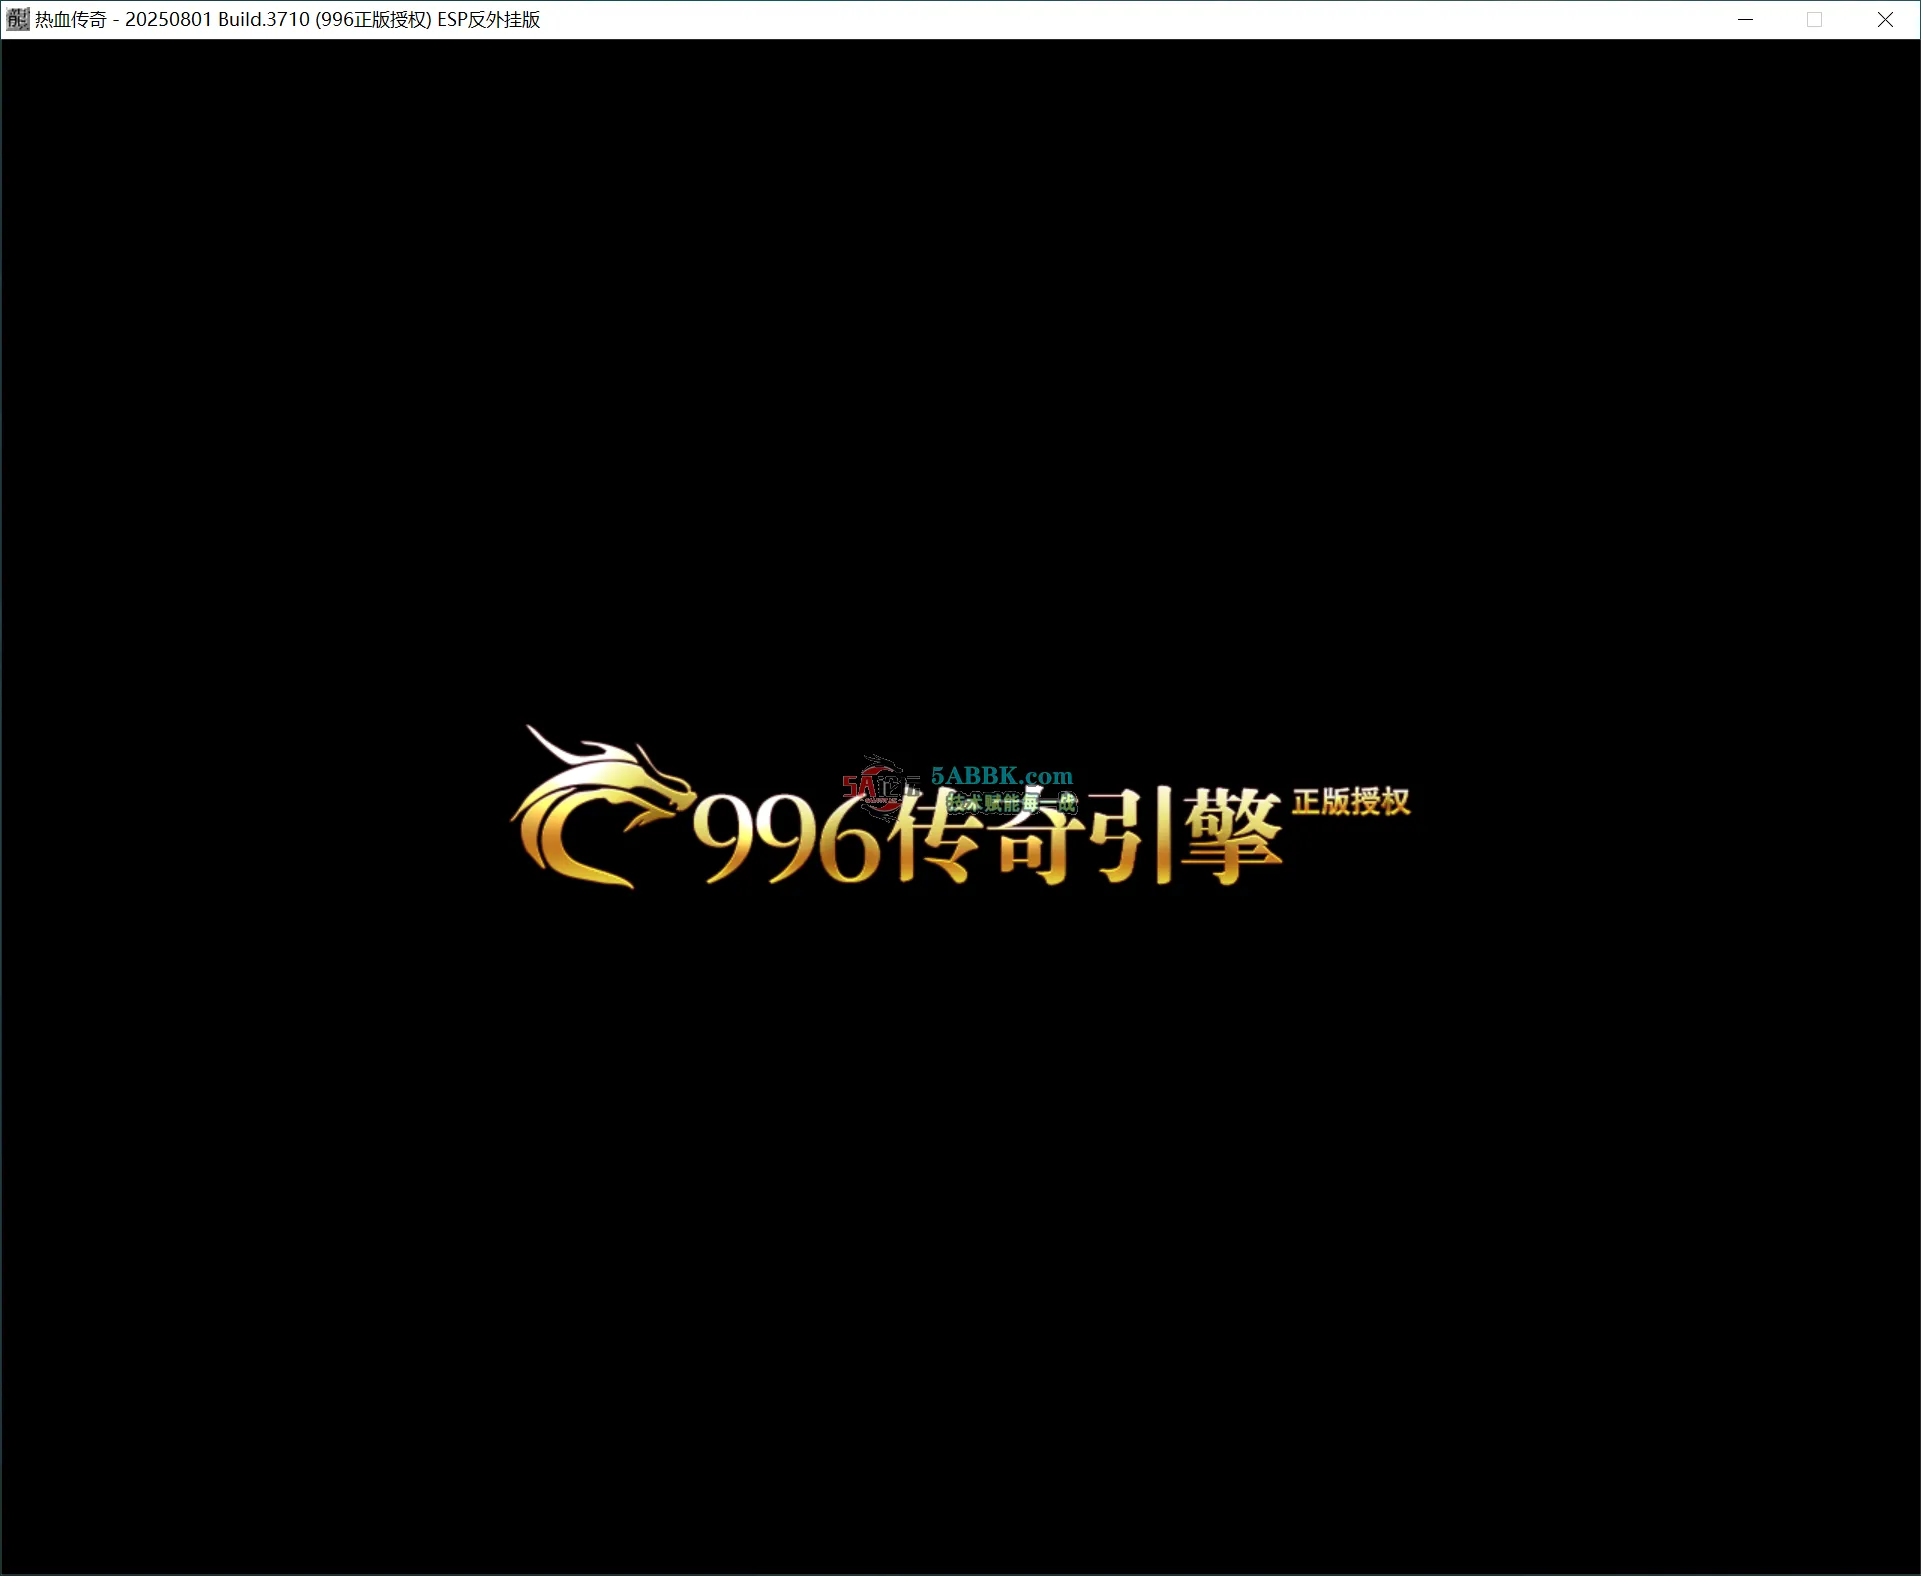
Task: Click the window title text 热血传奇
Action: (71, 20)
